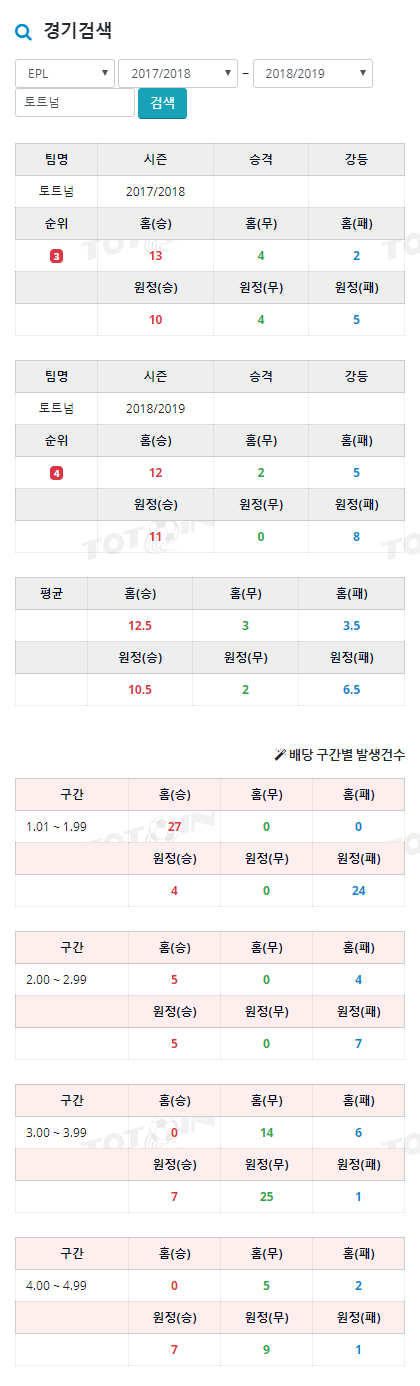Click the red rank 3 badge
This screenshot has width=420, height=1386.
(x=56, y=256)
